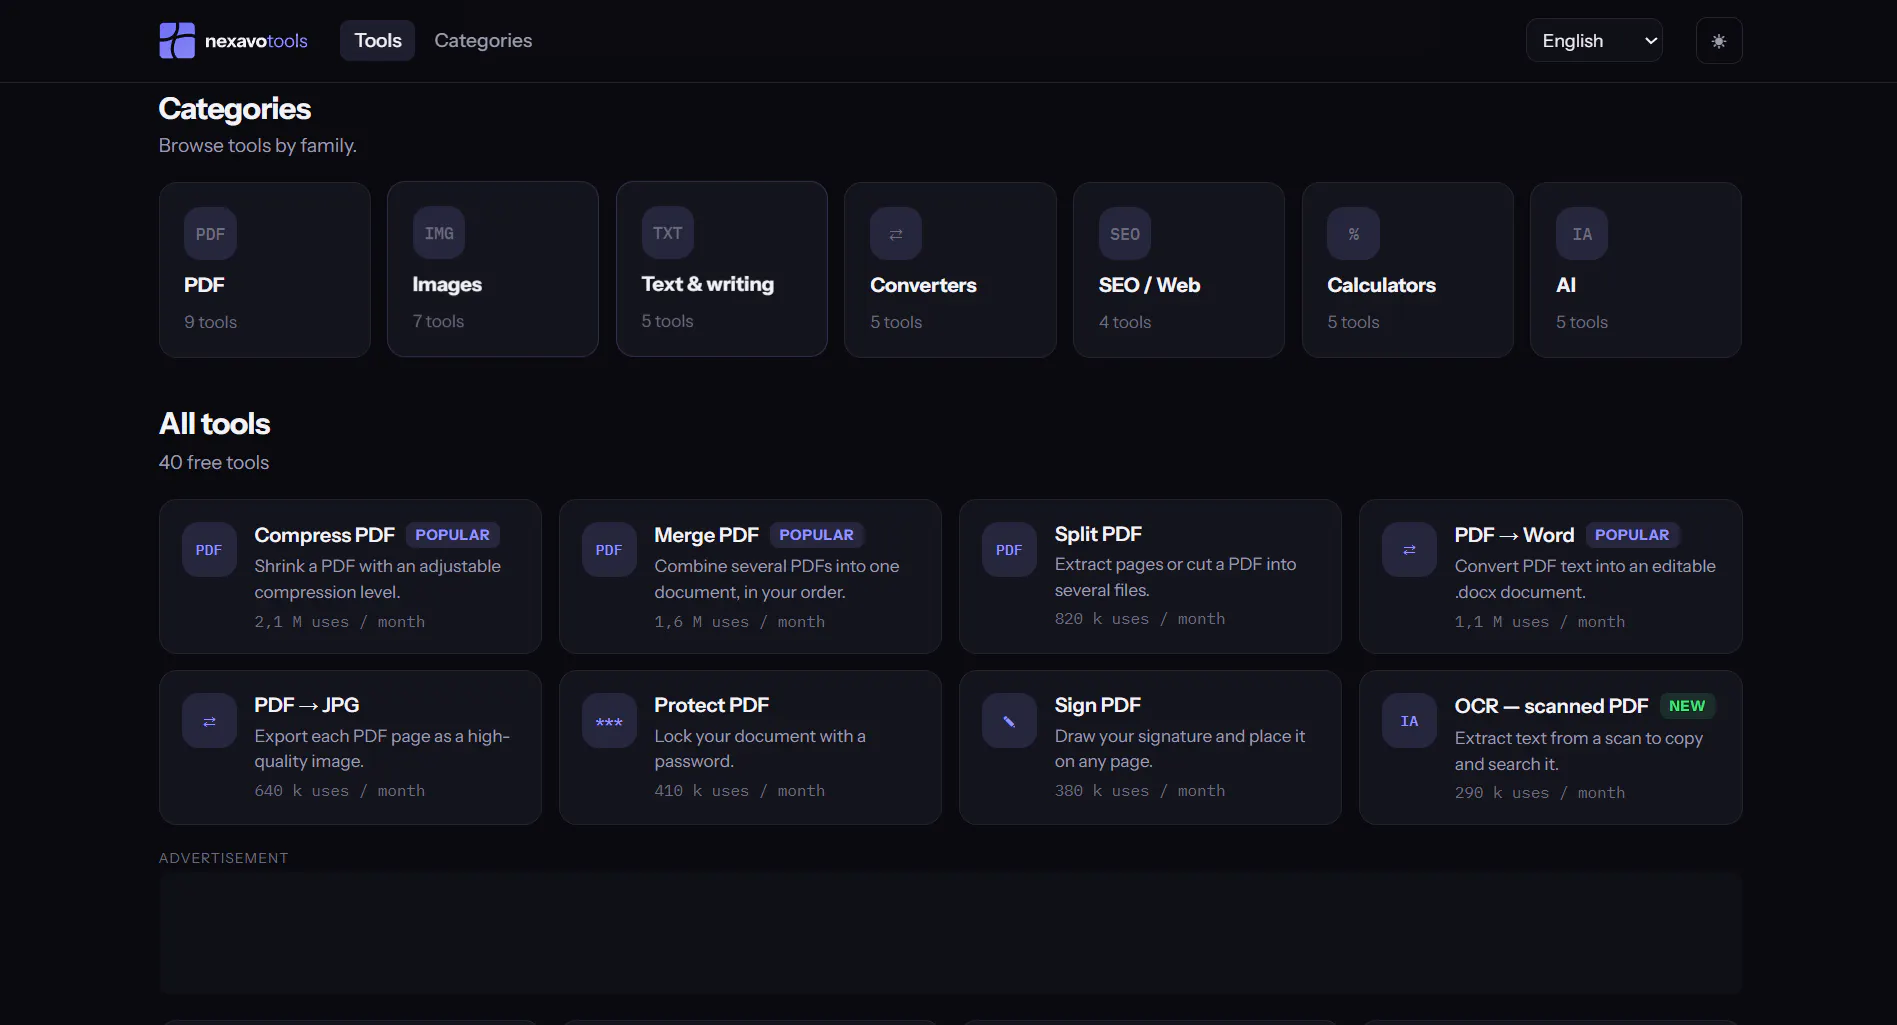Click 'Browse tools by family.' text
Viewport: 1897px width, 1025px height.
[x=258, y=146]
